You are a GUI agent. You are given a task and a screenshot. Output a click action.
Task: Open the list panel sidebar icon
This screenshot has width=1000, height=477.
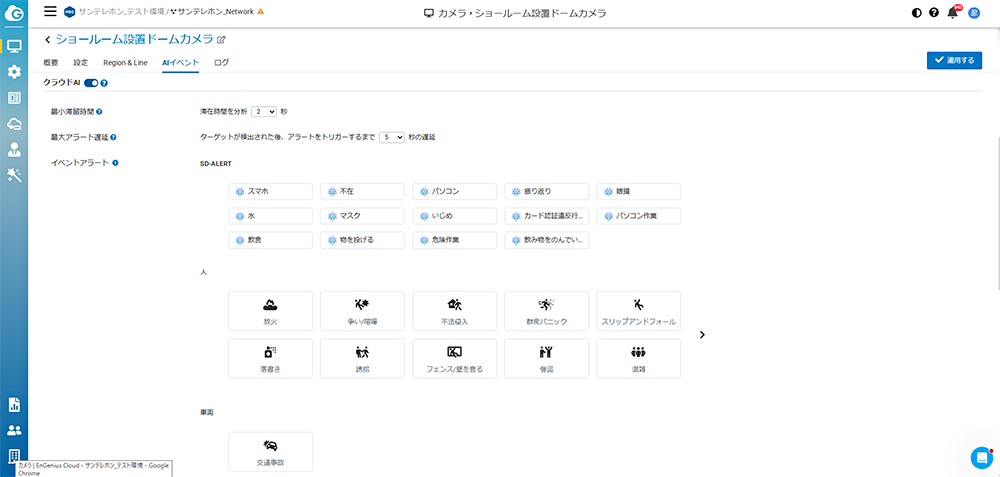coord(14,98)
